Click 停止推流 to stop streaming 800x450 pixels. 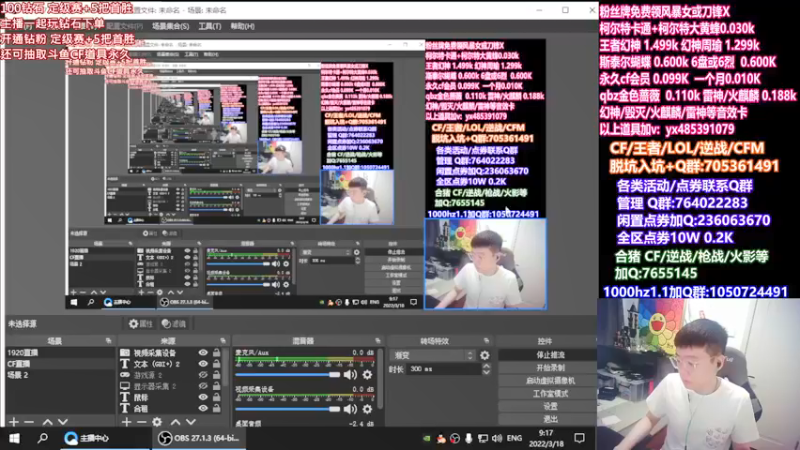tap(549, 355)
